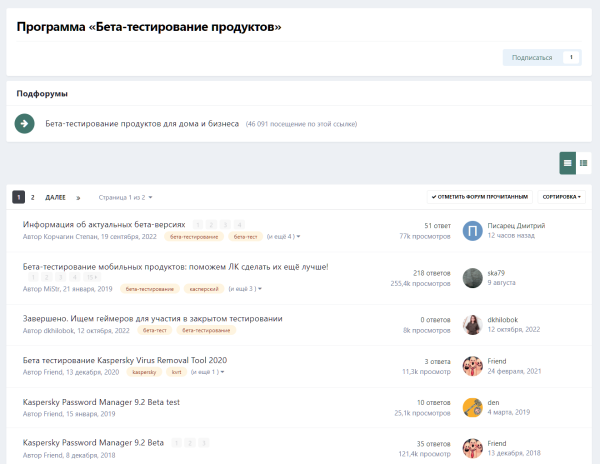Click den's orange avatar
This screenshot has width=600, height=464.
click(x=472, y=406)
